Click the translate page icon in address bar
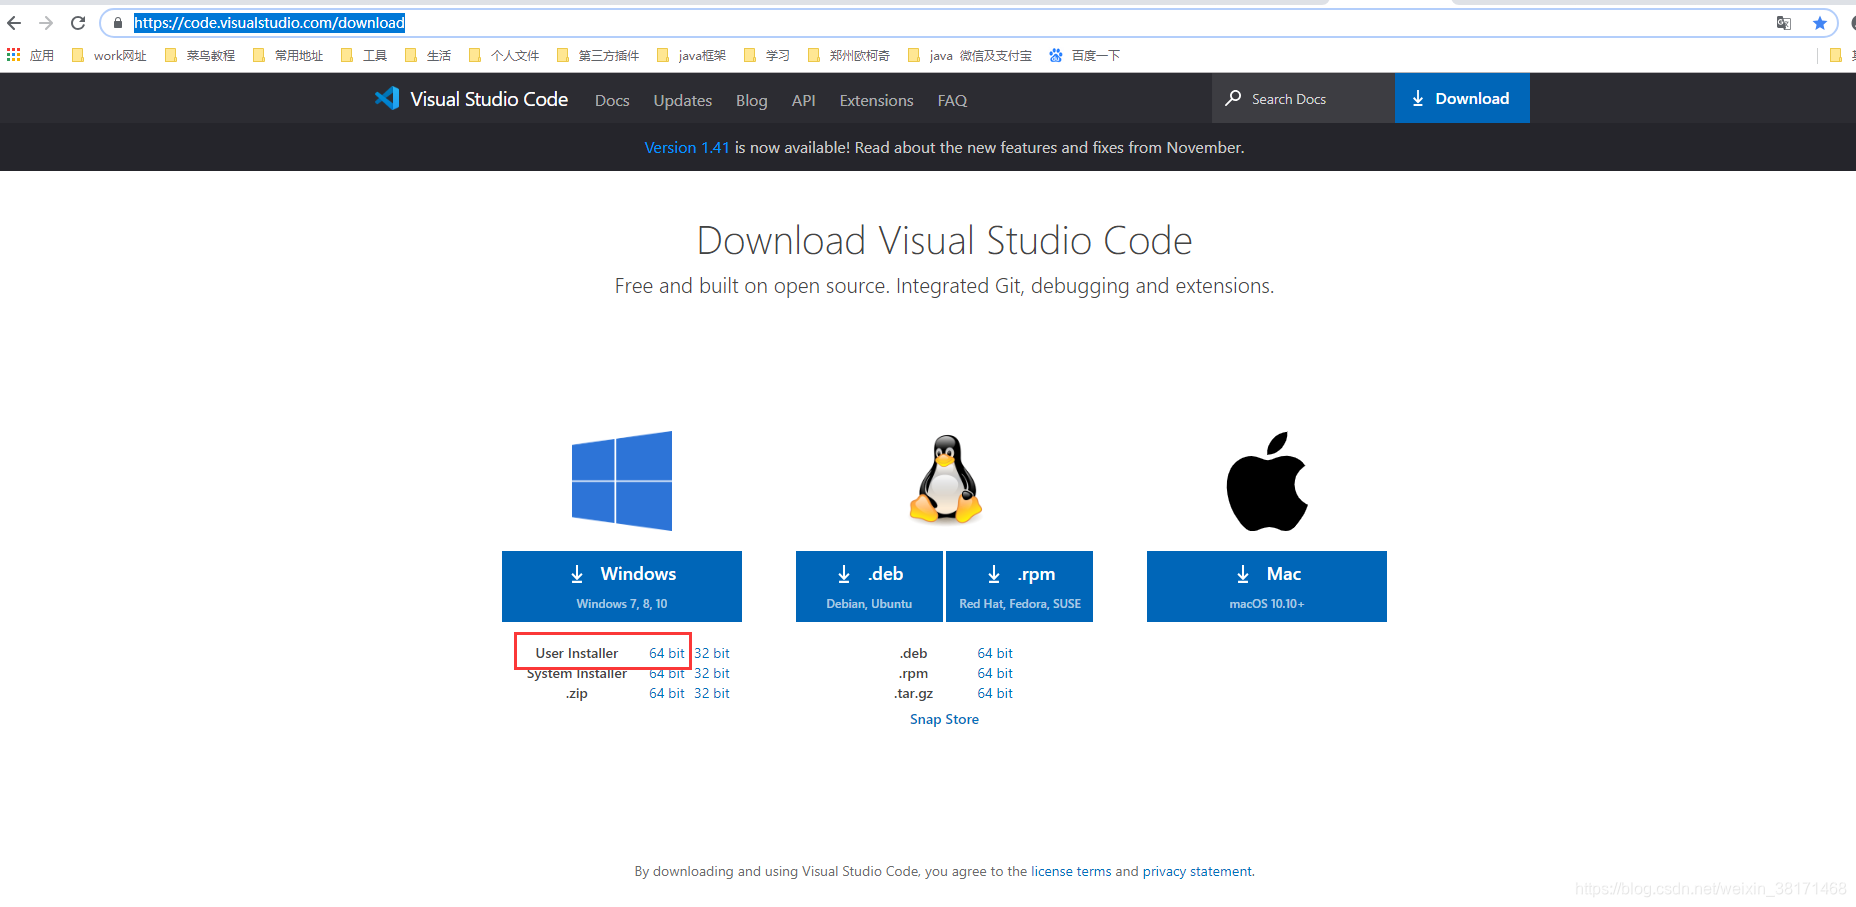Screen dimensions: 1856x907 (1784, 23)
